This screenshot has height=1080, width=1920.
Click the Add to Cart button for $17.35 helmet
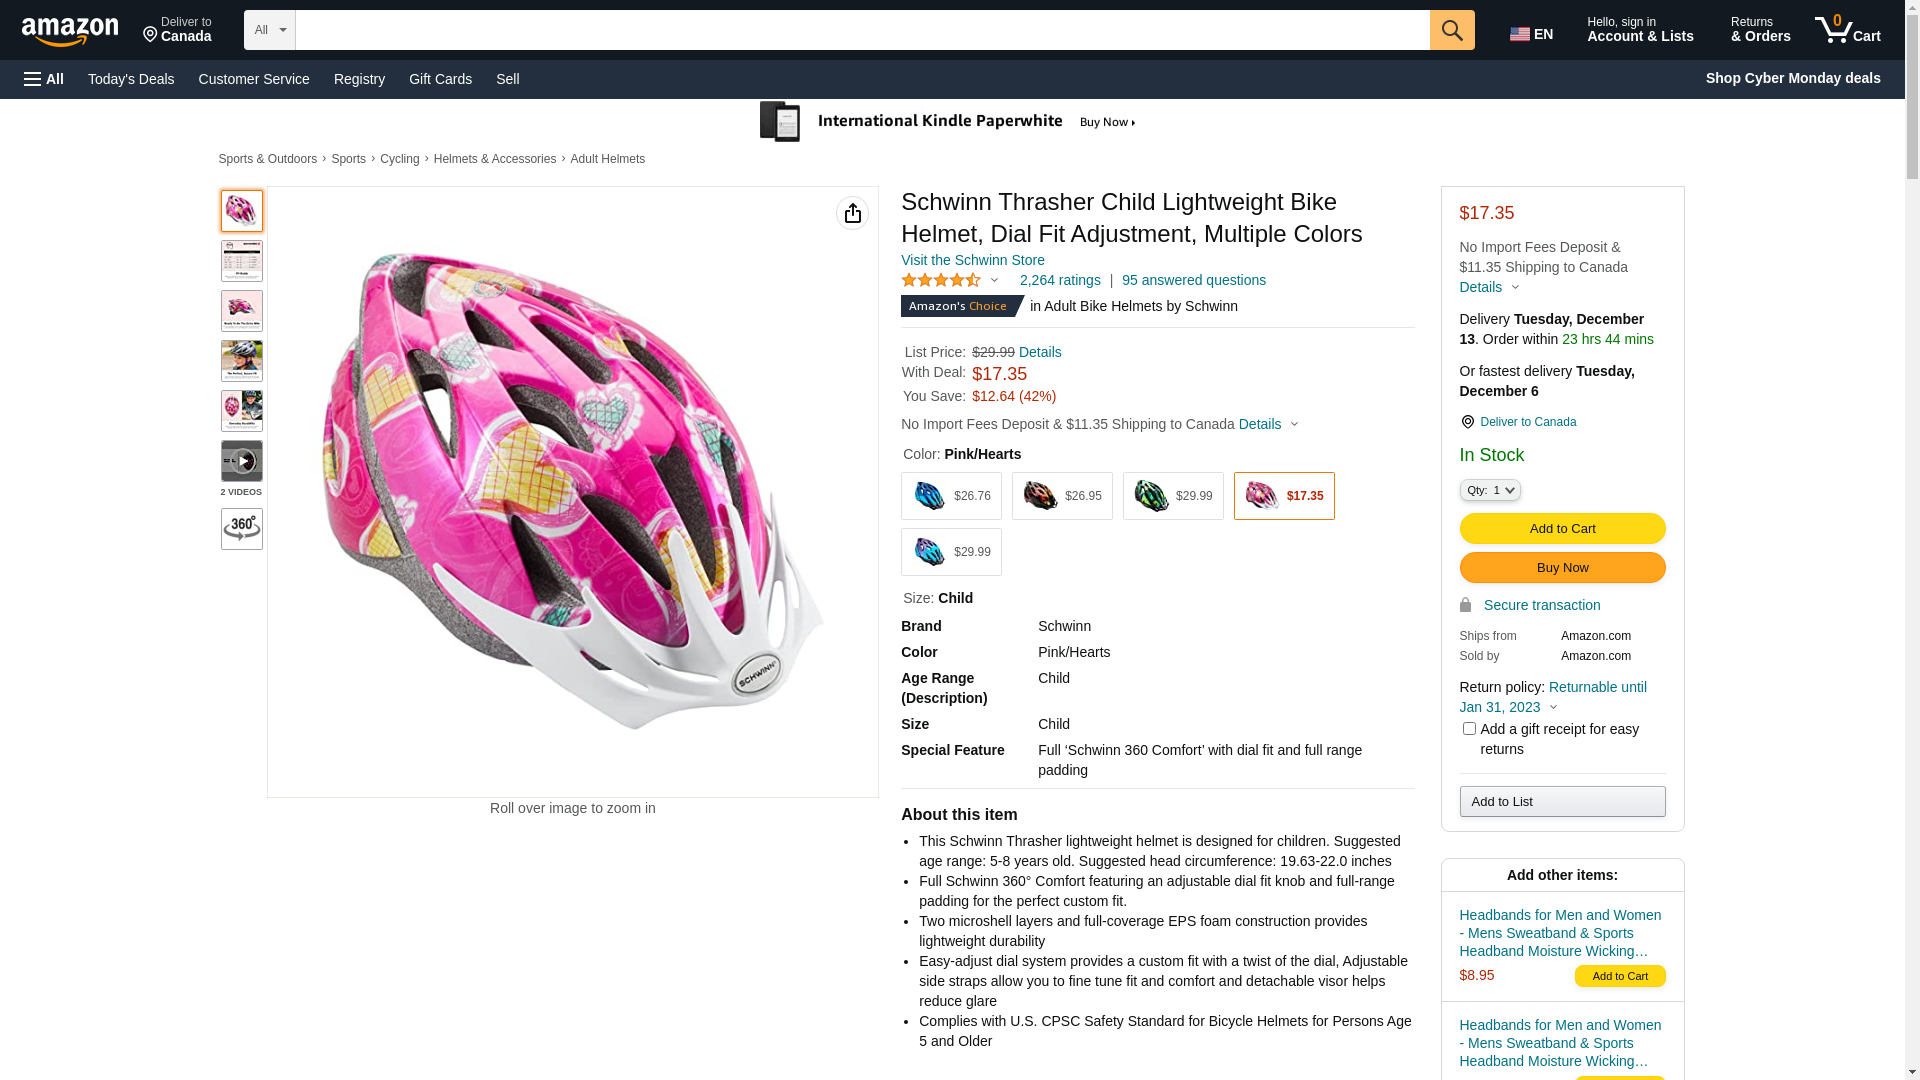[1562, 528]
